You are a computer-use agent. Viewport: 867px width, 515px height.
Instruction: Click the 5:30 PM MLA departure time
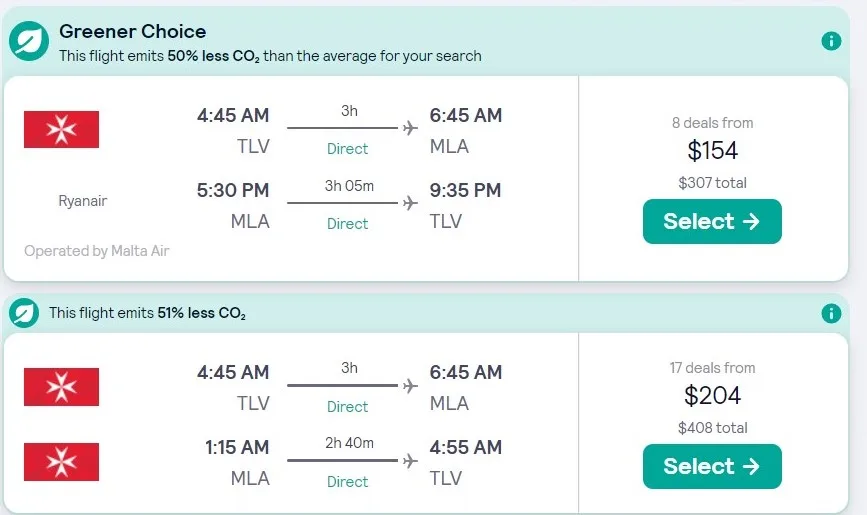pyautogui.click(x=233, y=190)
